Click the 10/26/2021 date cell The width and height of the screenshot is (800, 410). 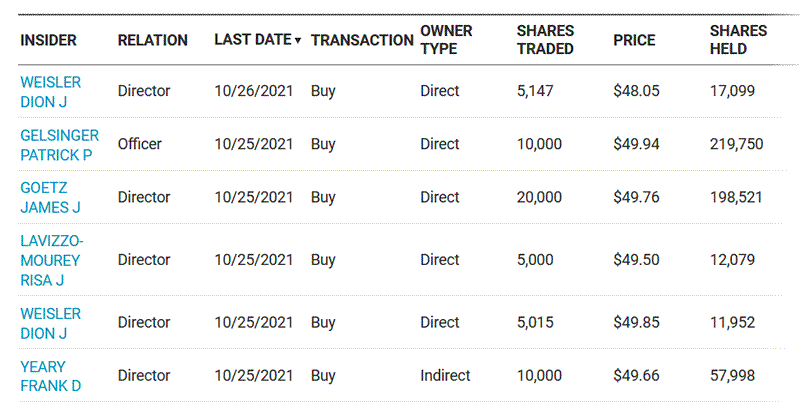[x=253, y=91]
